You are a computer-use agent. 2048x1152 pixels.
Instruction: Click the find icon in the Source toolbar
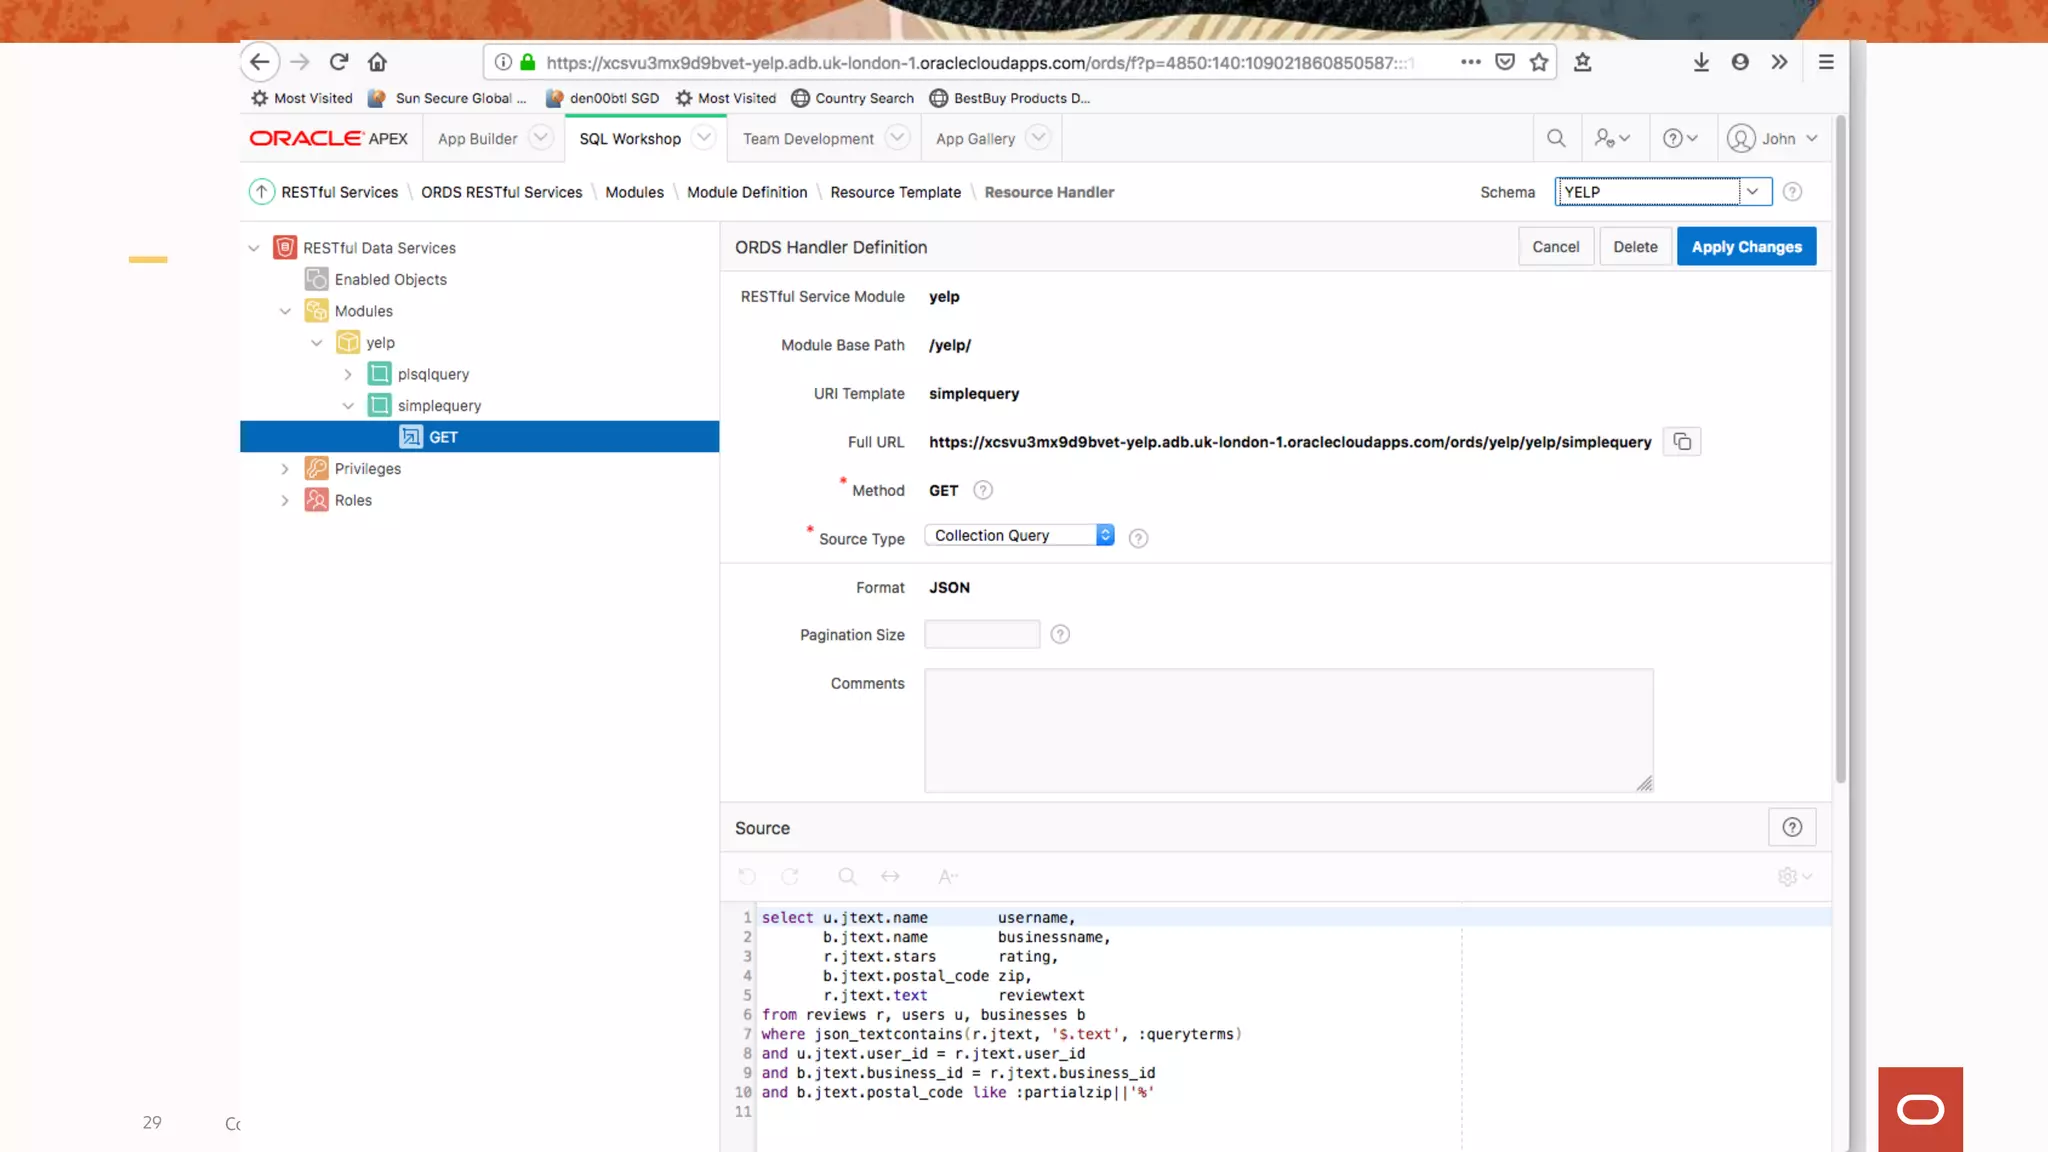[847, 877]
